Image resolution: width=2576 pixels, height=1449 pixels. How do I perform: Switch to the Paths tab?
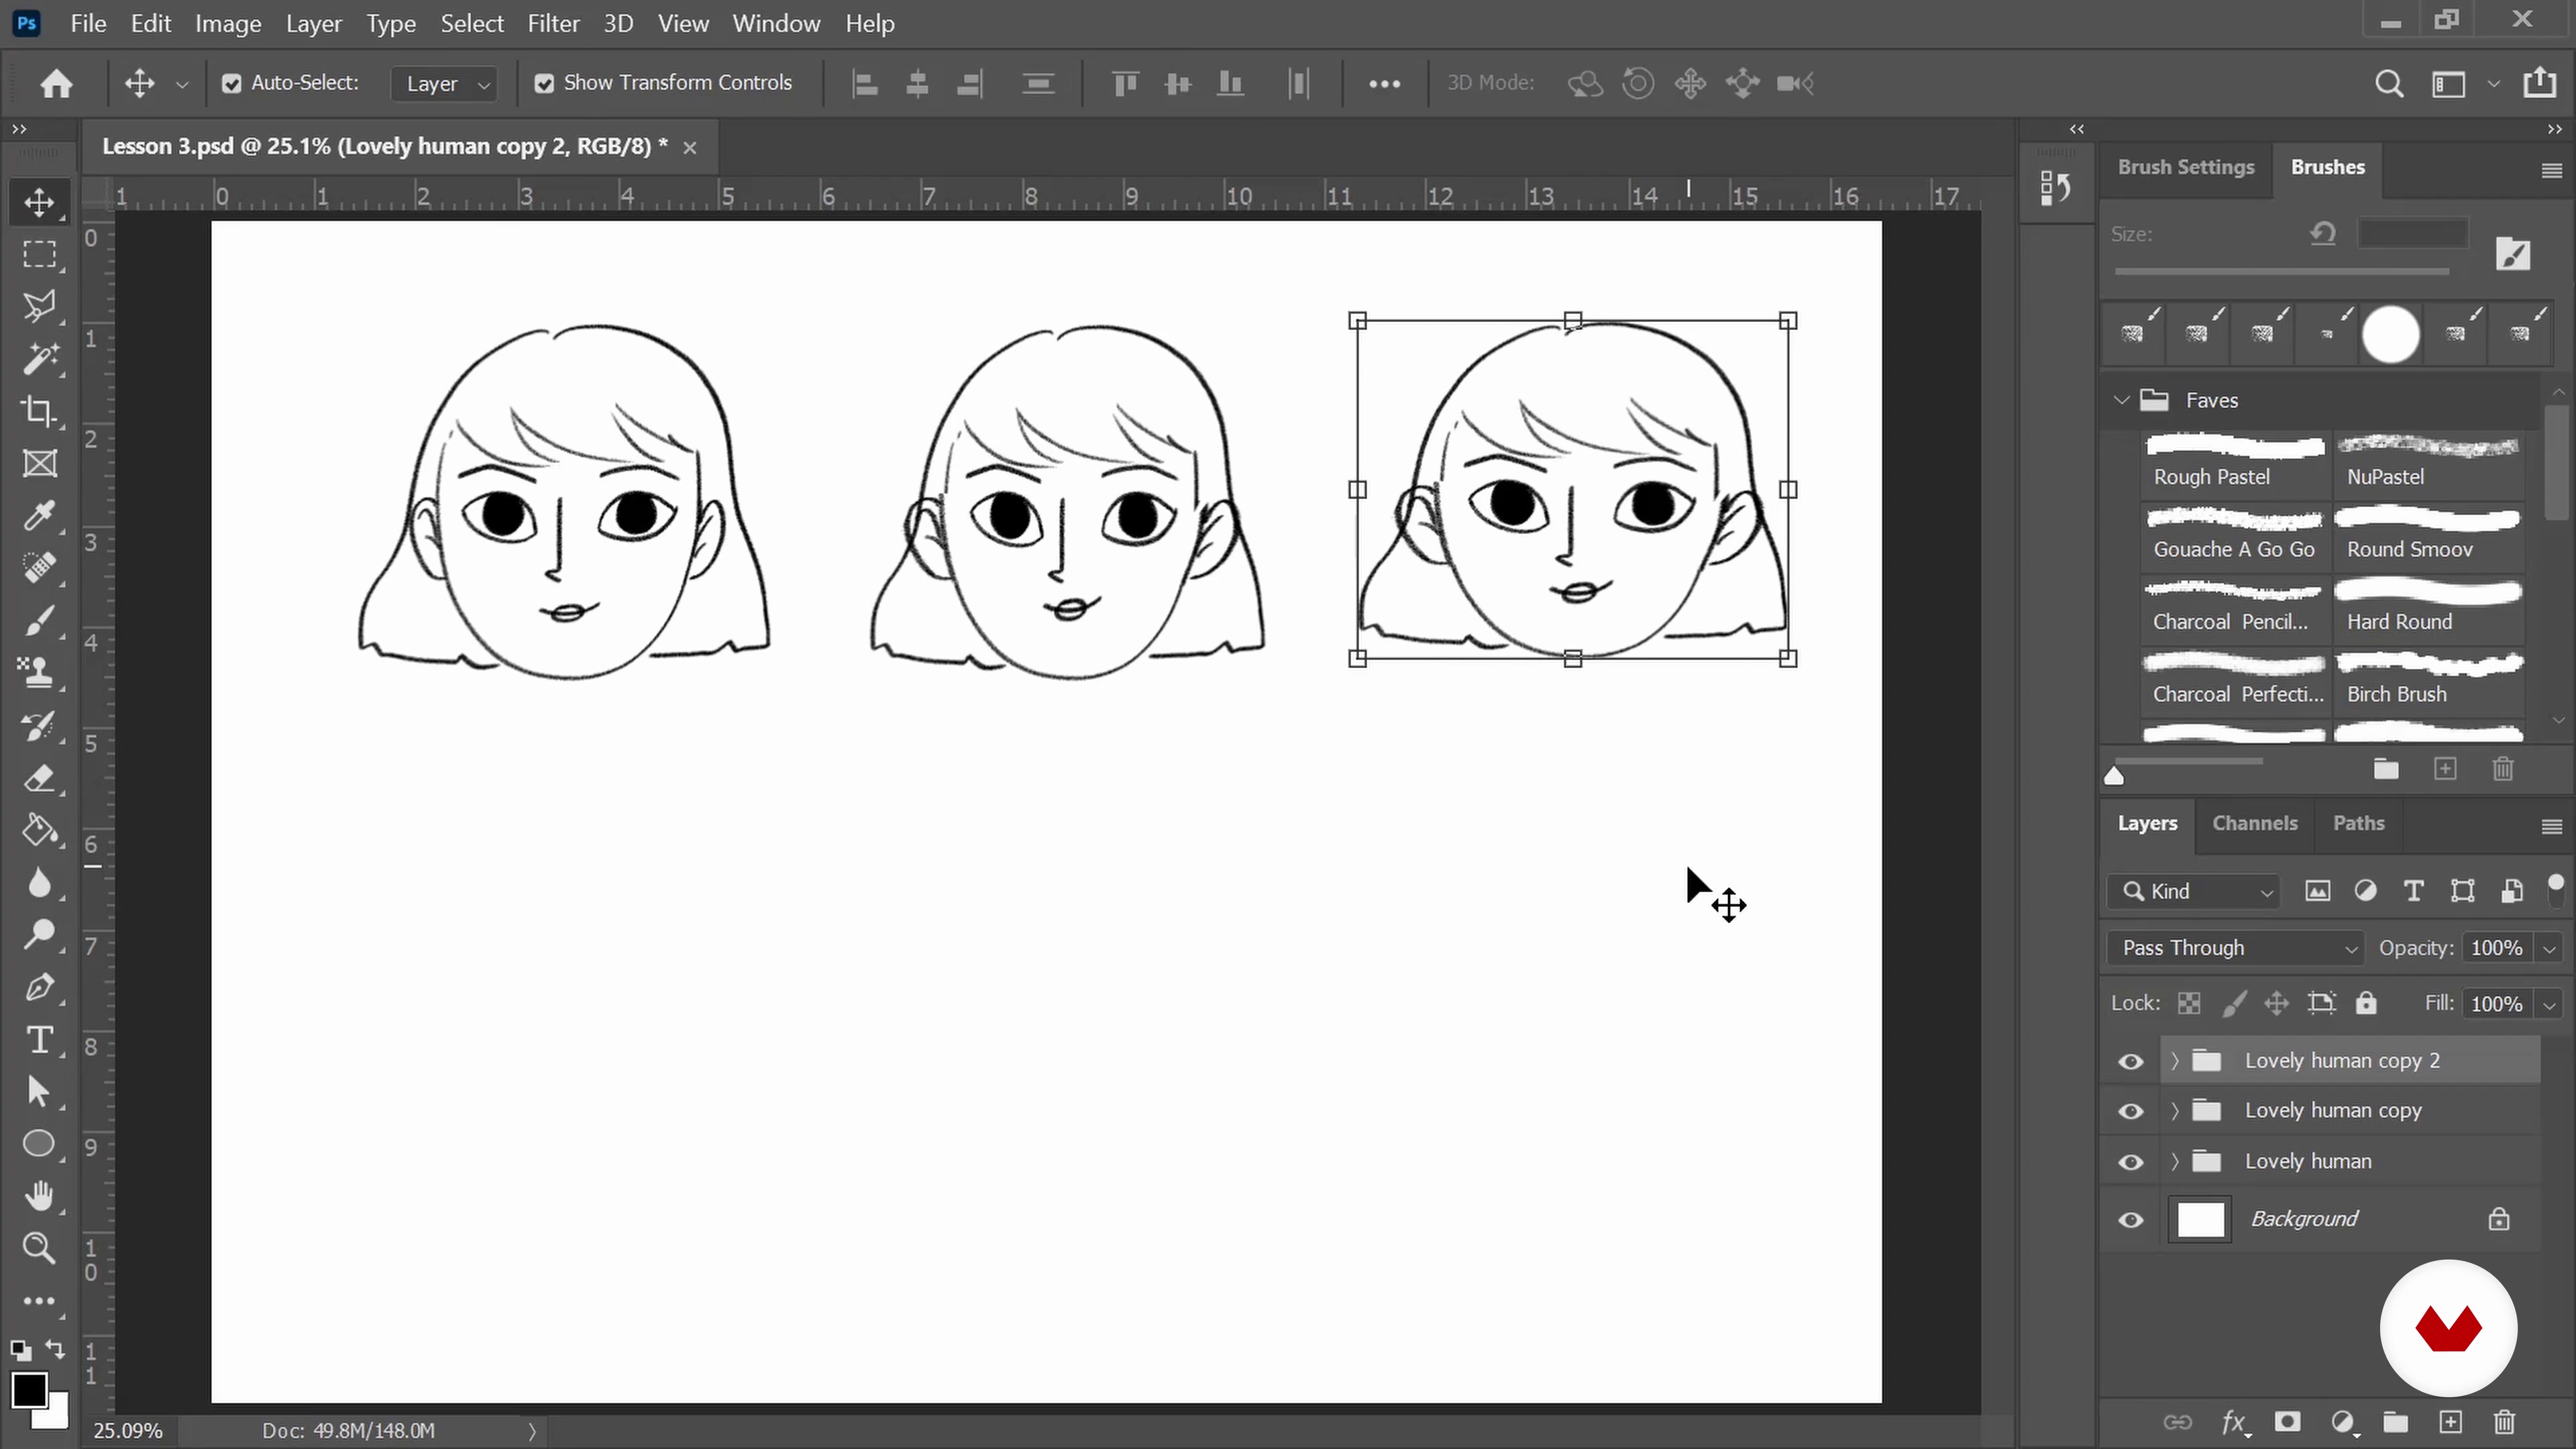coord(2358,823)
